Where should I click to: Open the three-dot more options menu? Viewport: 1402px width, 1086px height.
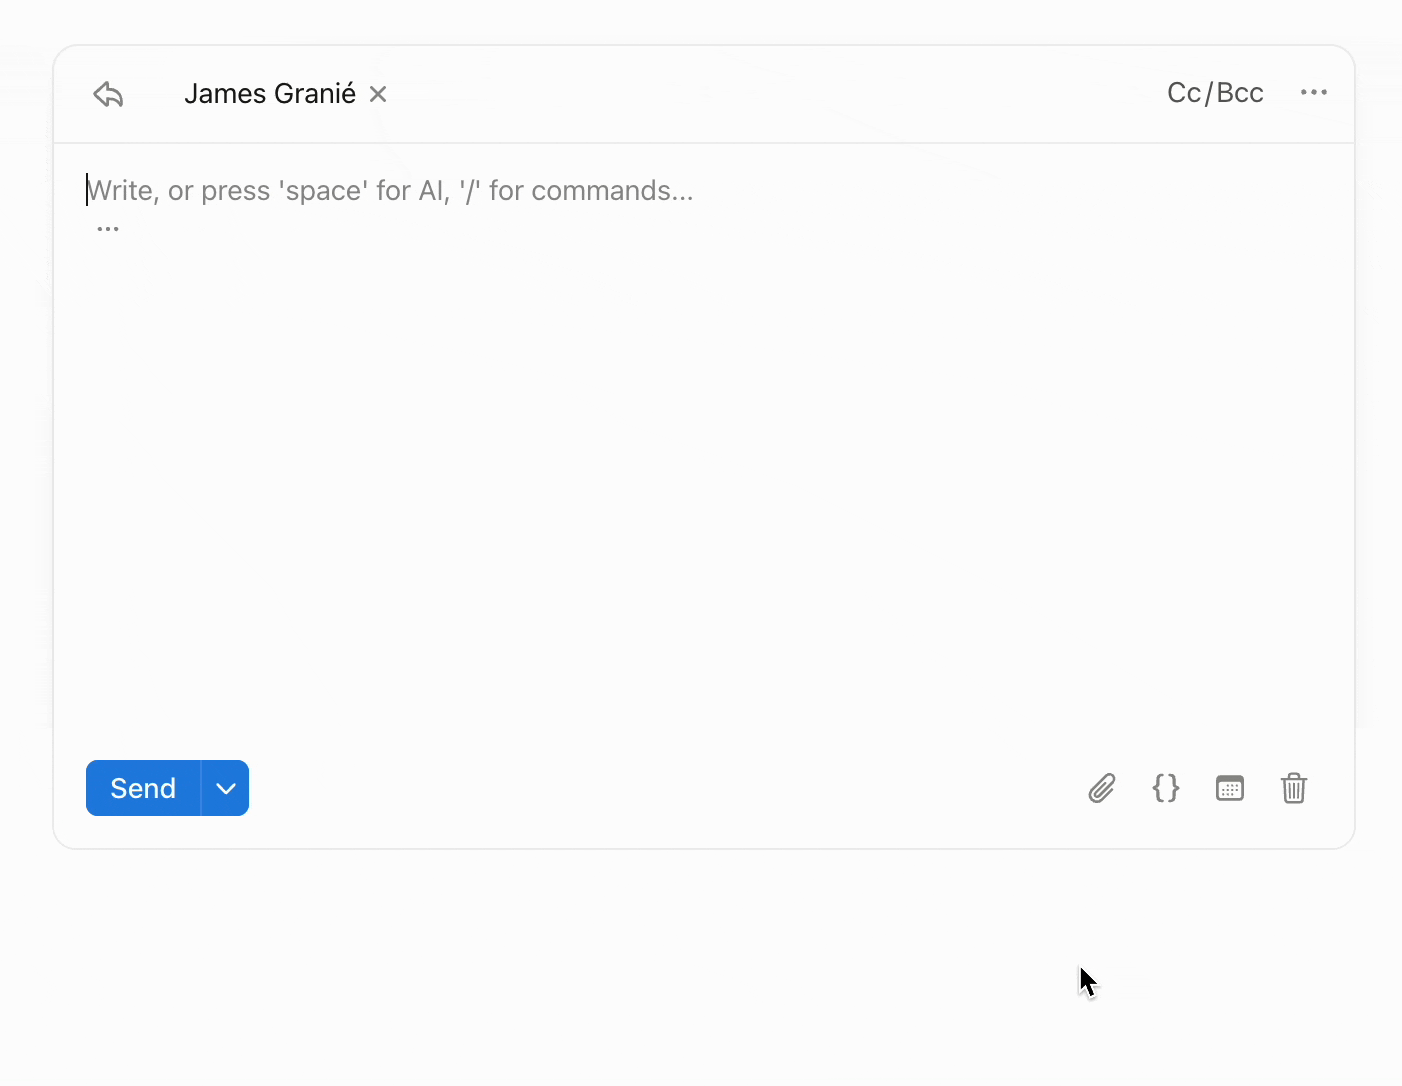[x=1313, y=93]
